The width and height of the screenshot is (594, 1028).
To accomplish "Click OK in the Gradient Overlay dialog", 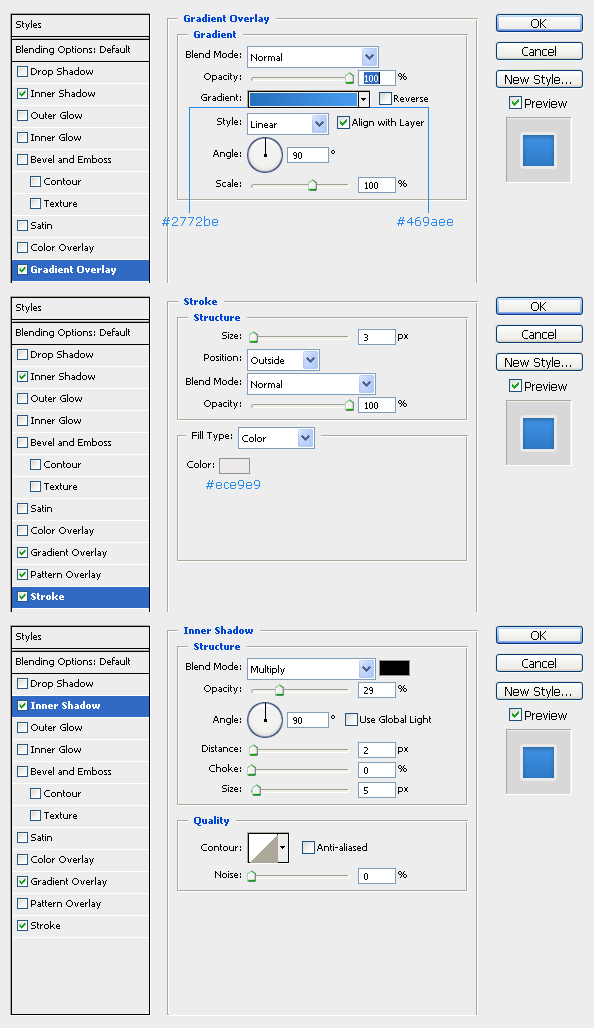I will click(539, 24).
